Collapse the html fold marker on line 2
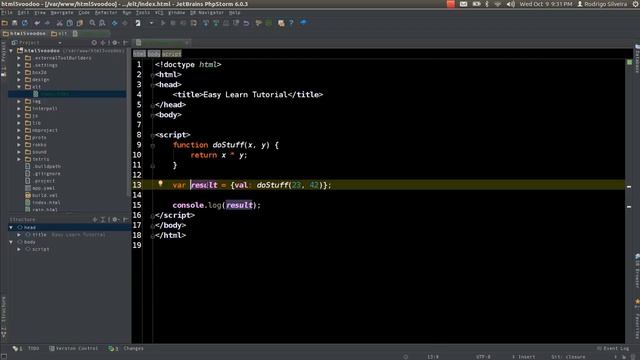This screenshot has height=360, width=640. (x=152, y=75)
